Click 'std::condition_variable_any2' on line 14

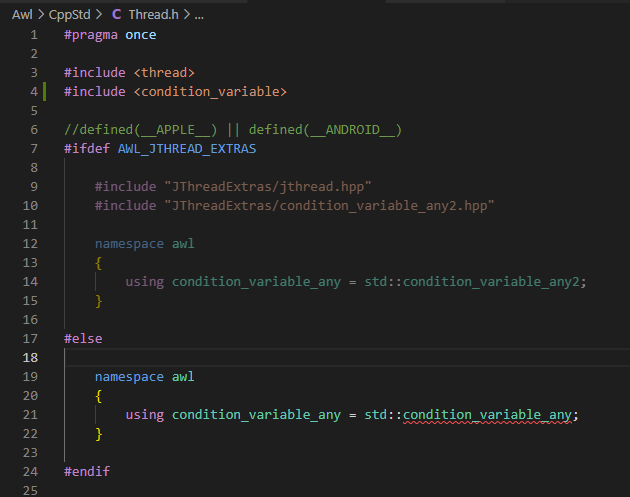[x=472, y=282]
